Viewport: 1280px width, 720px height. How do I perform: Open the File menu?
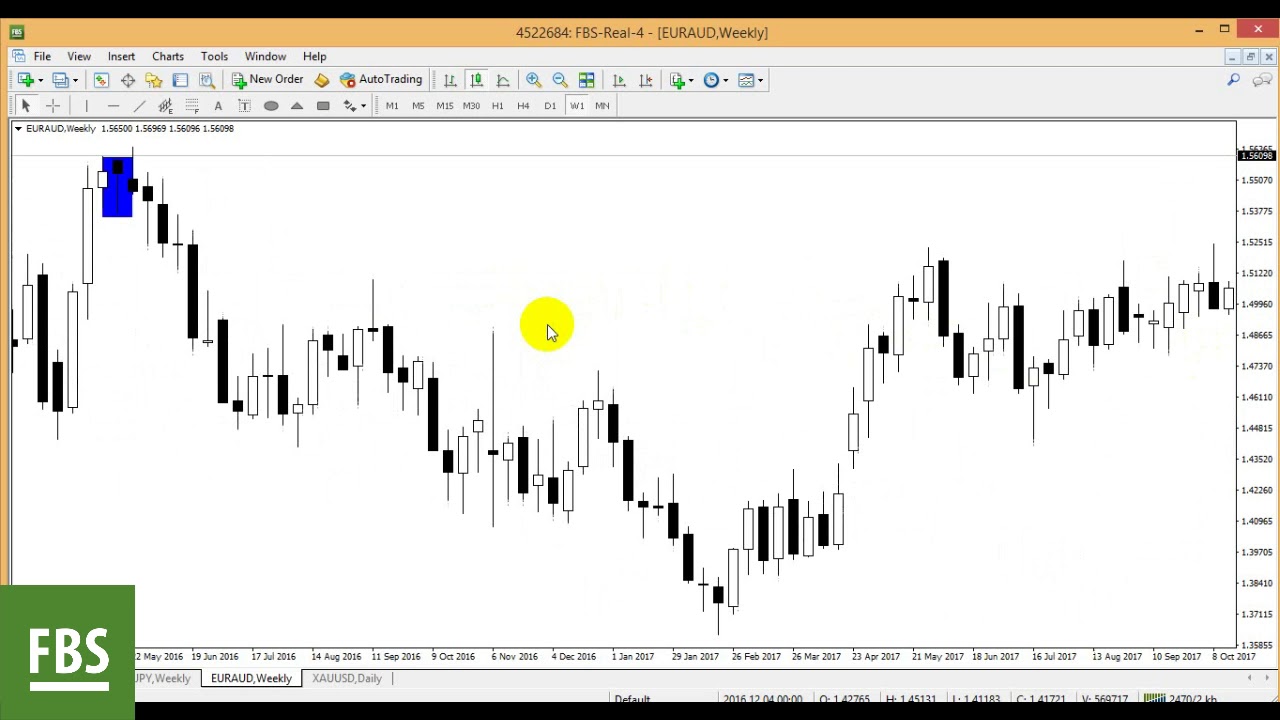pos(42,57)
